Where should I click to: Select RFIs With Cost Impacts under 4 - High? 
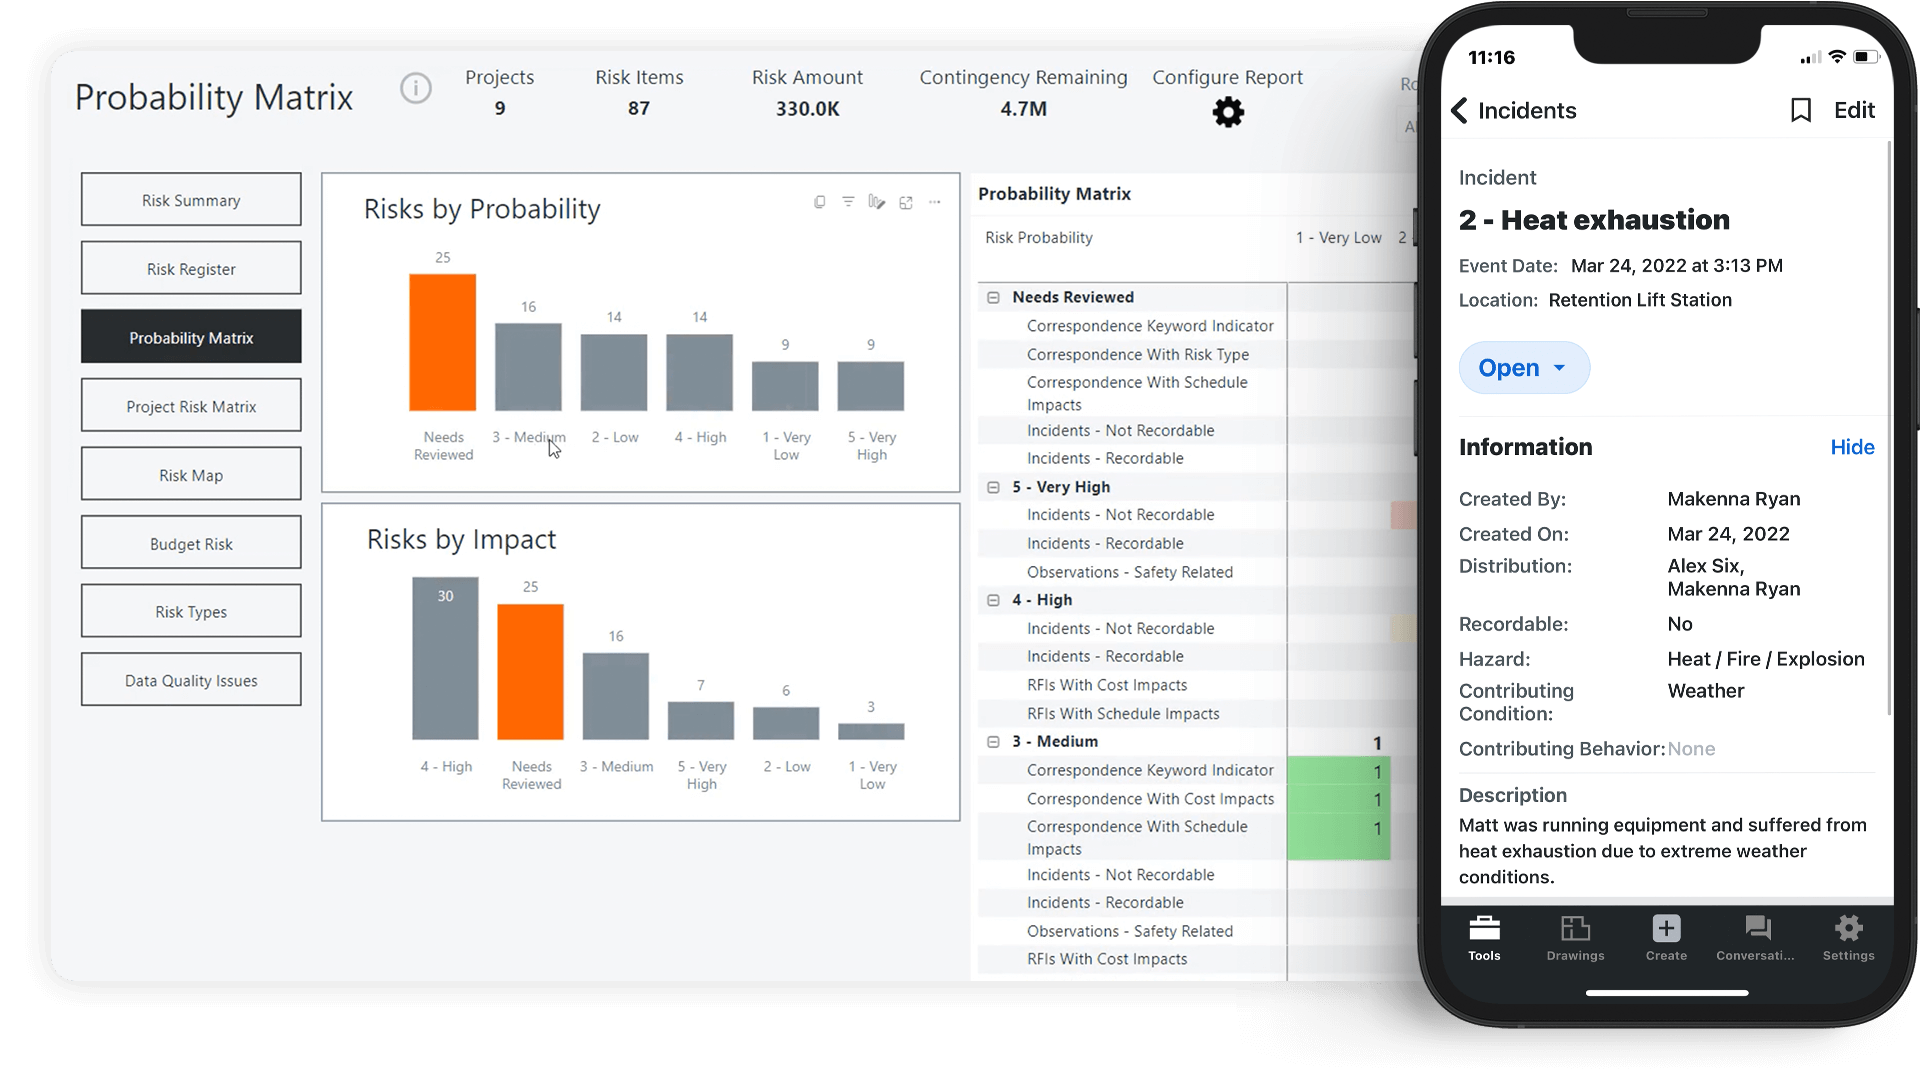point(1106,685)
